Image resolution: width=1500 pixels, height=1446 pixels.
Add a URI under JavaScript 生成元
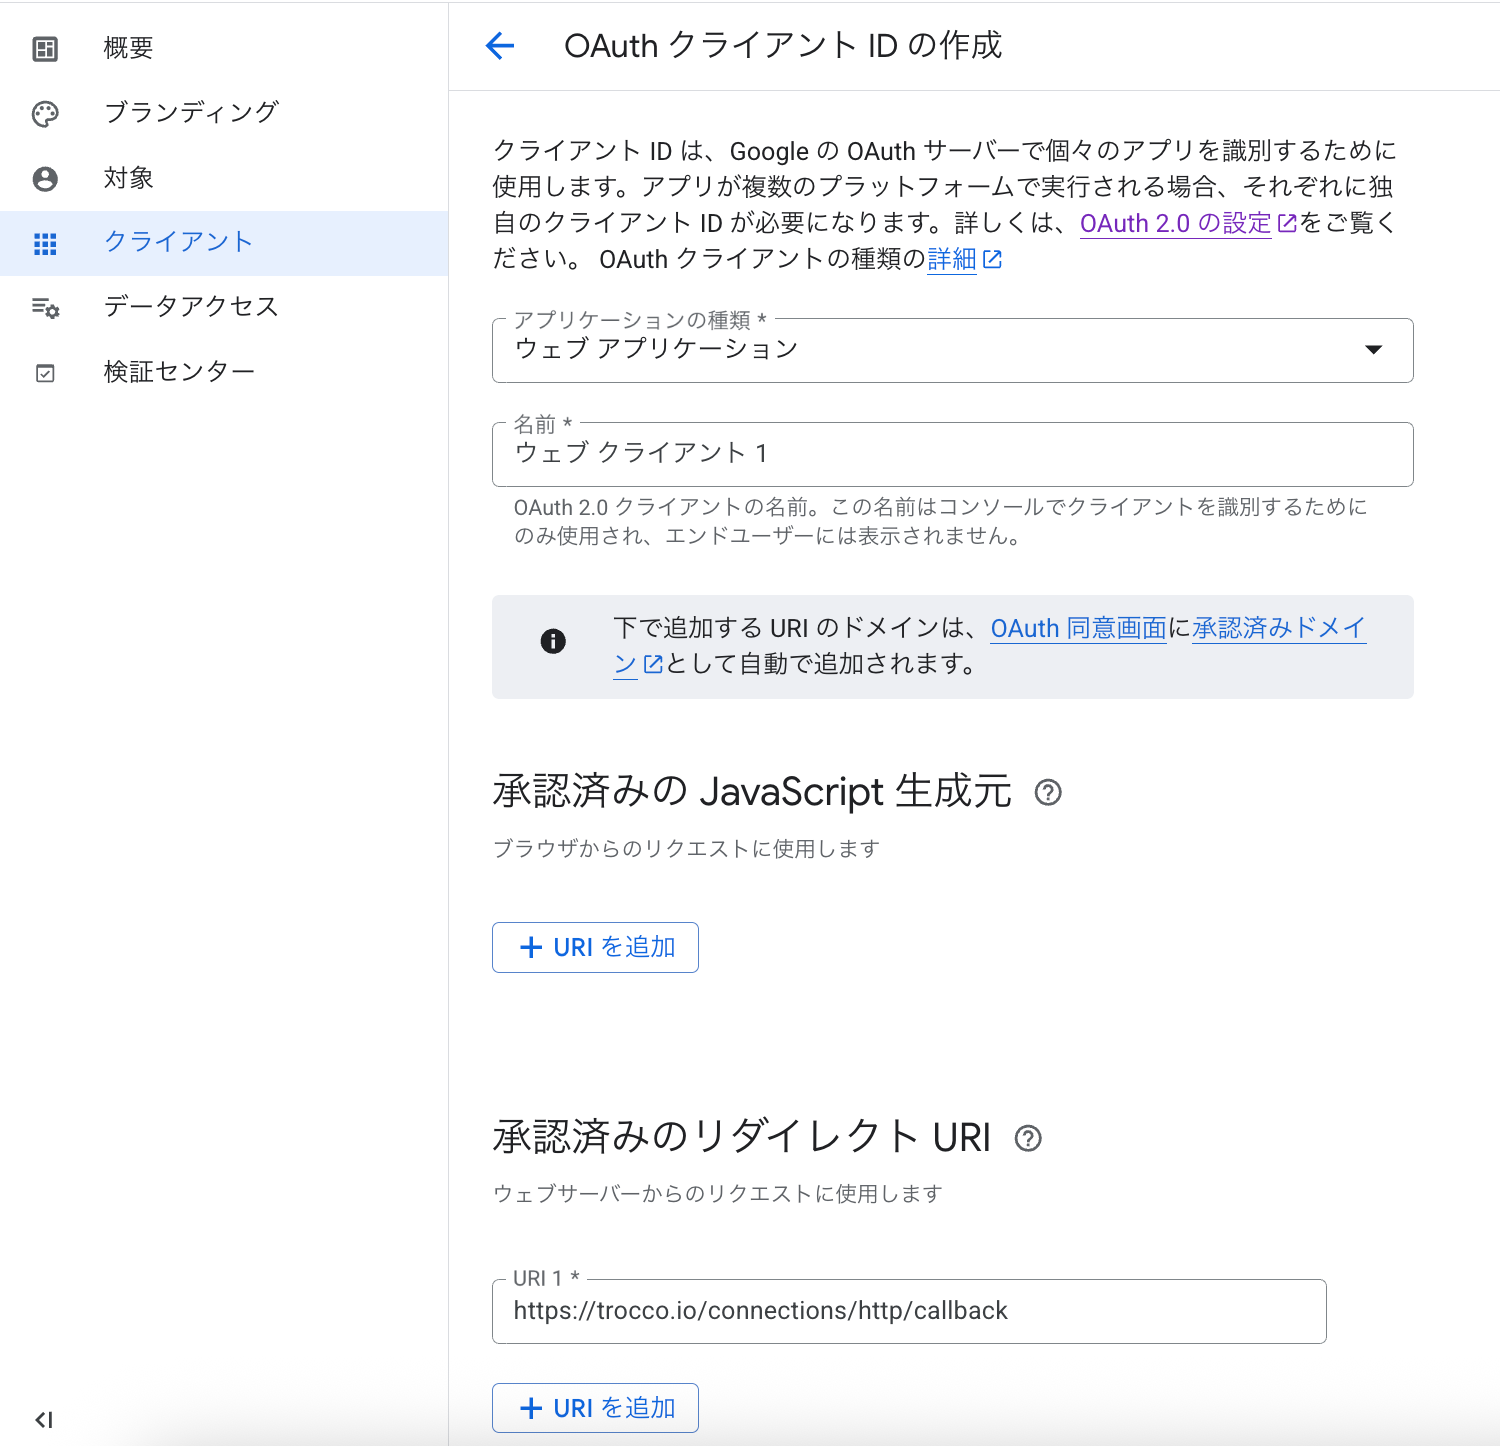(x=595, y=947)
